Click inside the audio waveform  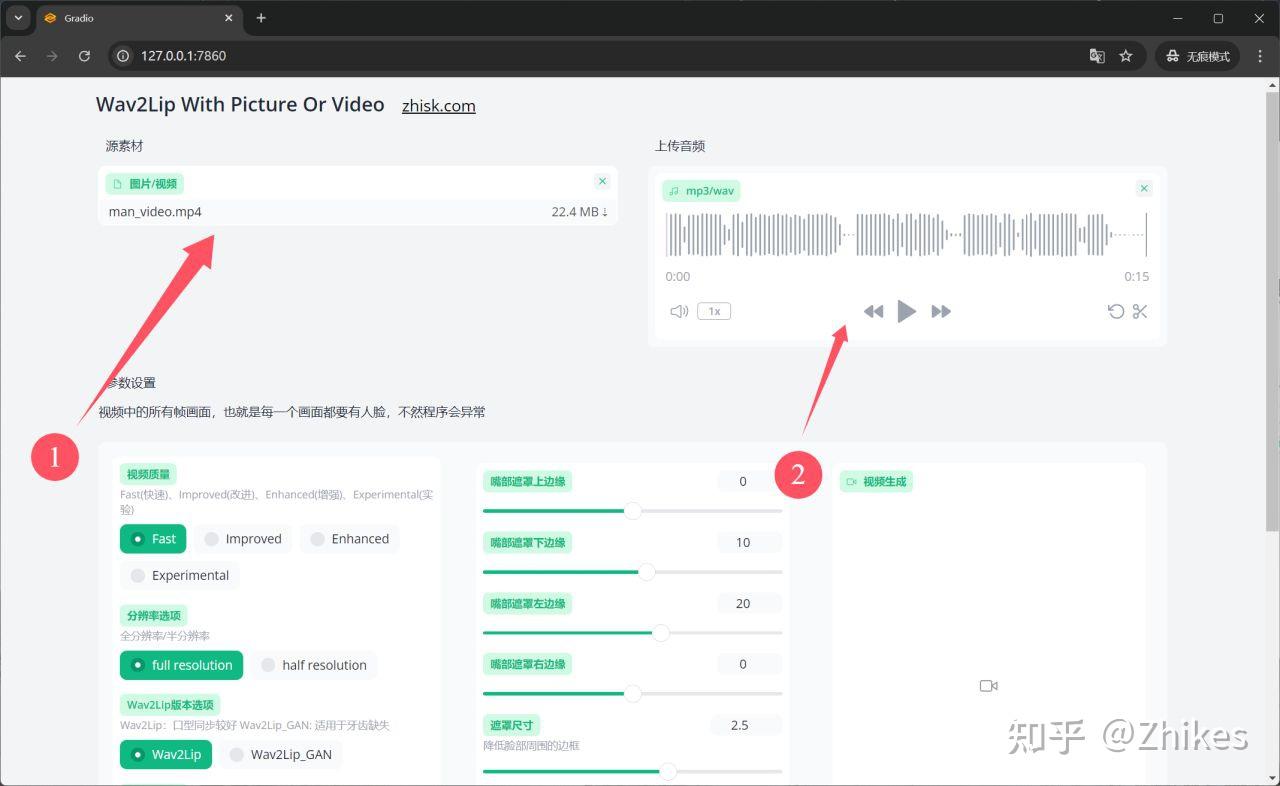[906, 234]
